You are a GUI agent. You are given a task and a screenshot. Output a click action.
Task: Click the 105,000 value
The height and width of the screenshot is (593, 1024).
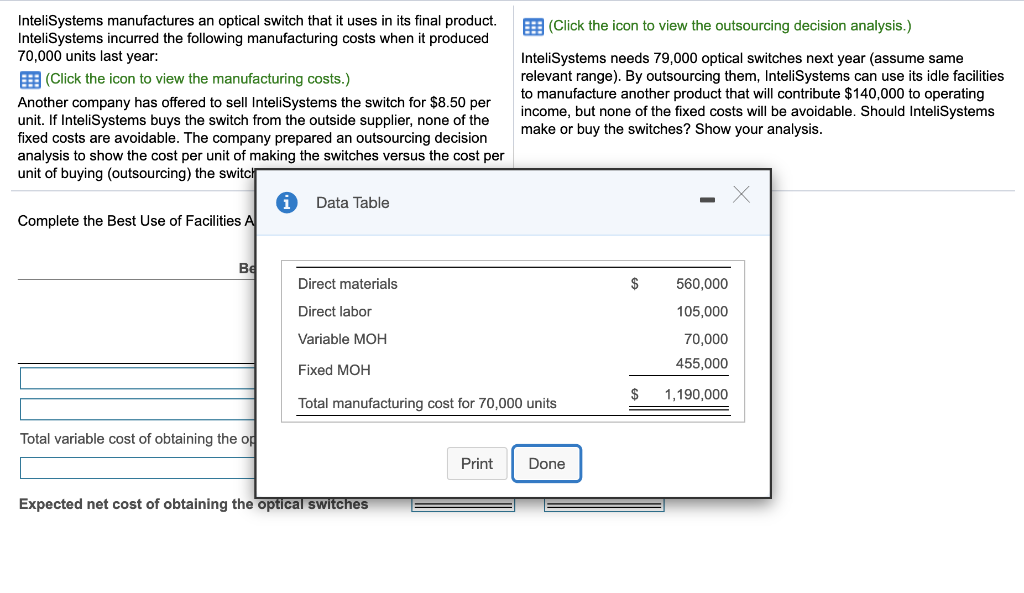701,312
